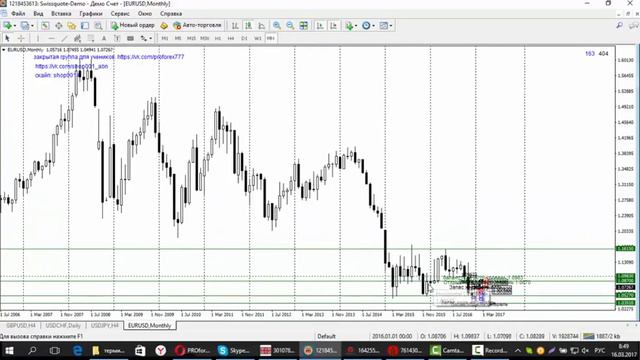Switch timeframe to D1

[244, 38]
